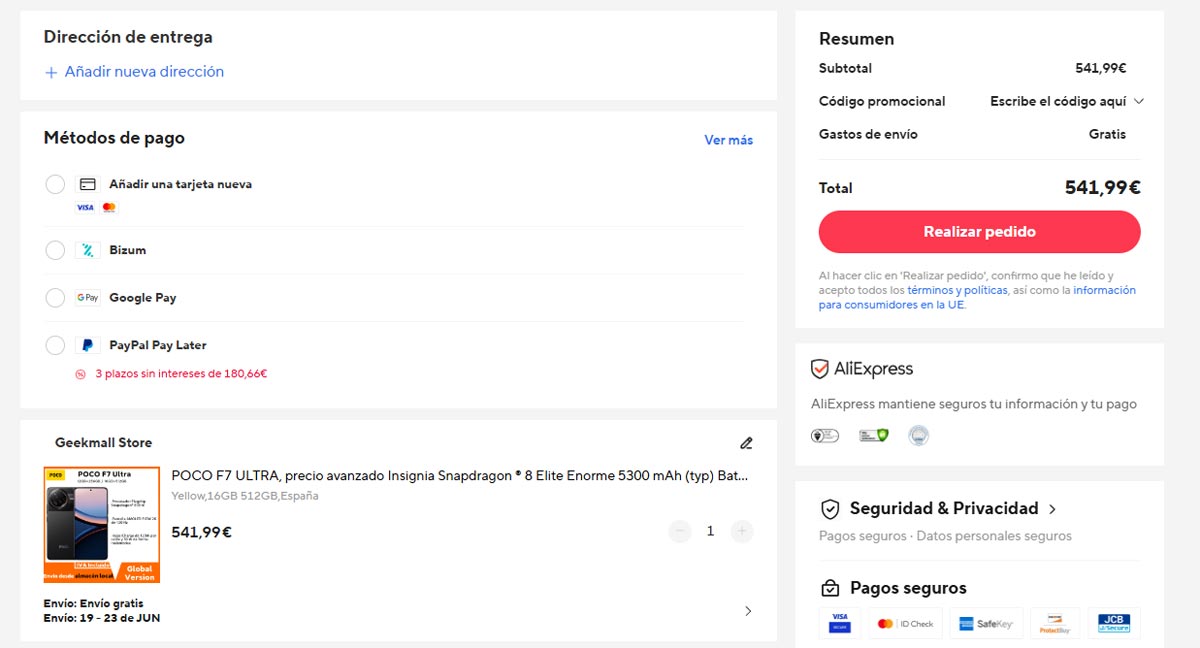Click the first security certification badge
The width and height of the screenshot is (1200, 648).
coord(825,435)
